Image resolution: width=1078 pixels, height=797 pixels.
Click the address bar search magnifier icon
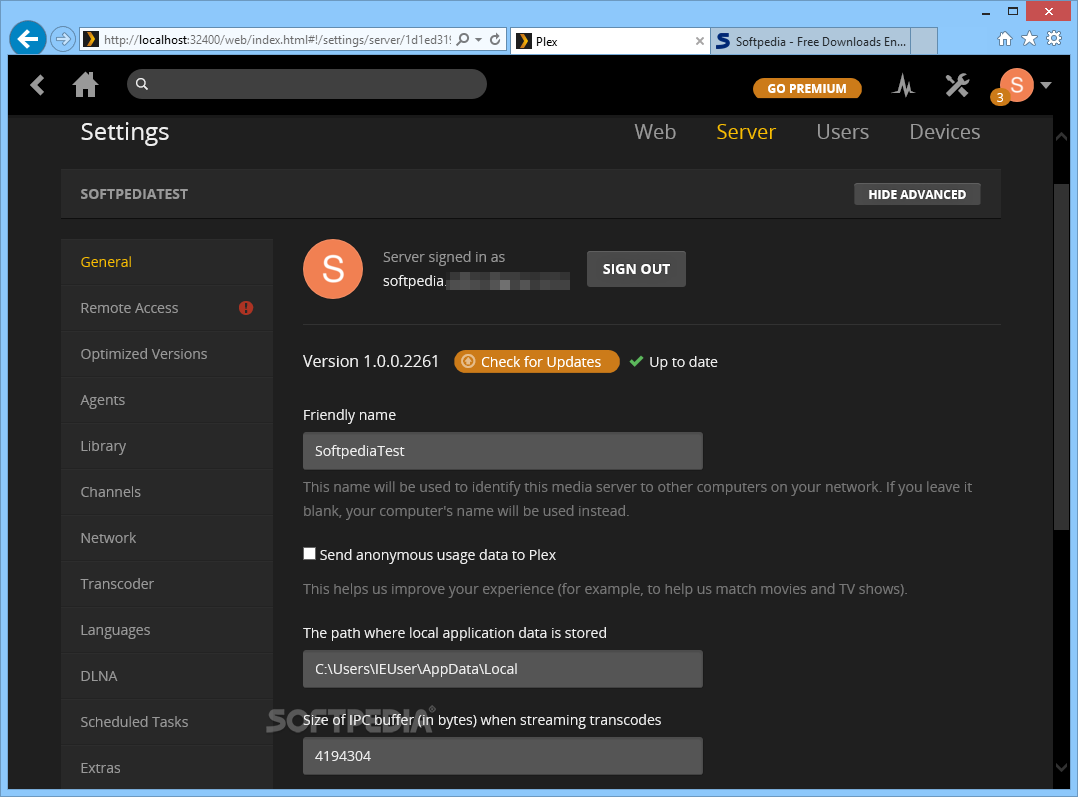[x=463, y=39]
